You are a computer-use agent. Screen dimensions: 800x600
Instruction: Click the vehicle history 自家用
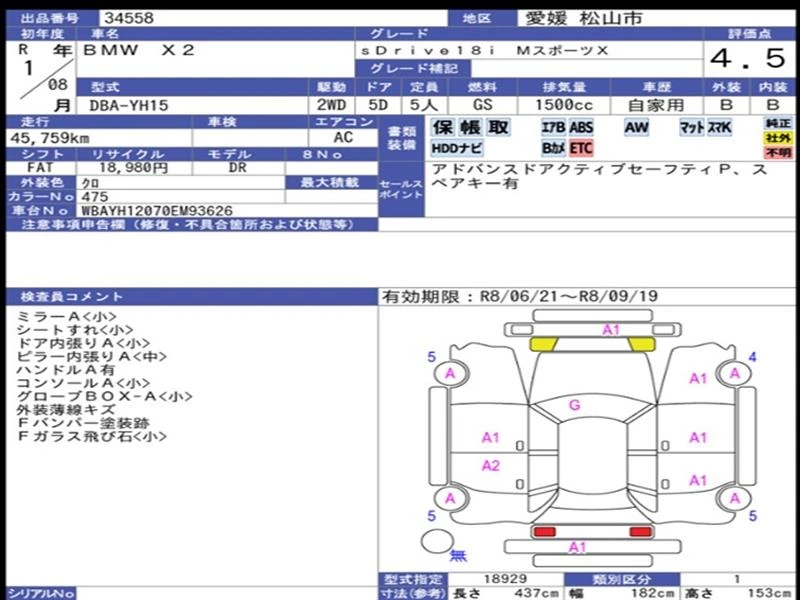click(656, 105)
